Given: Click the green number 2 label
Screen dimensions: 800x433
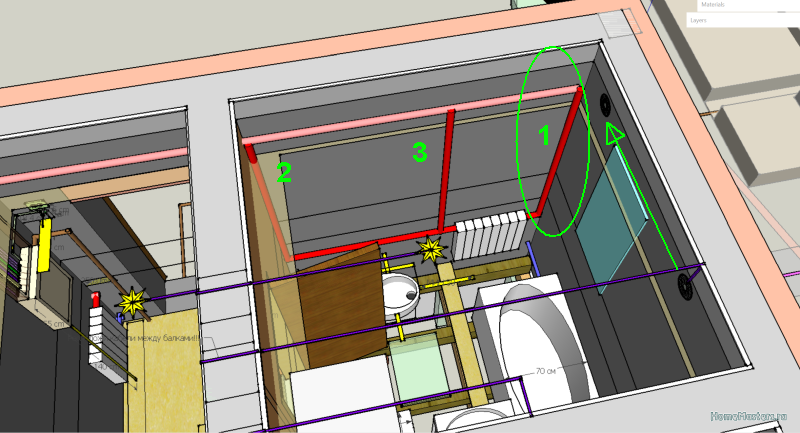Looking at the screenshot, I should point(285,172).
